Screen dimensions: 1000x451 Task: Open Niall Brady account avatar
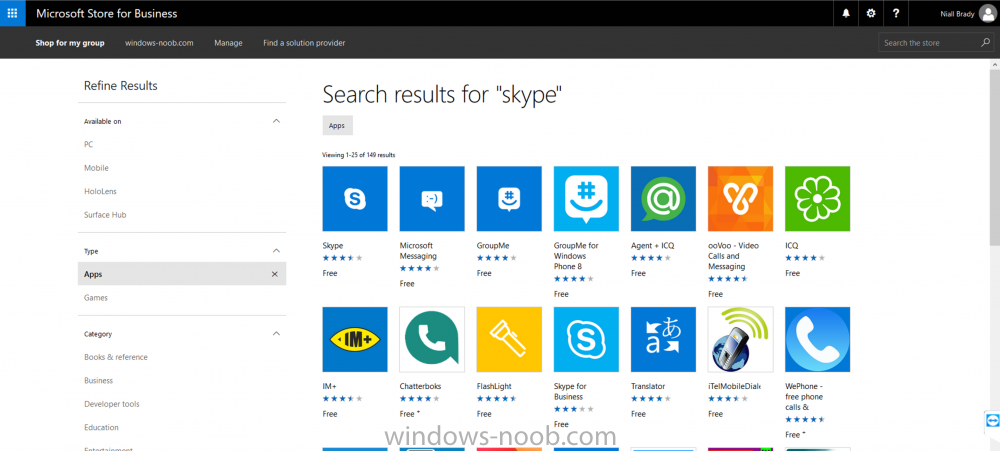(x=986, y=13)
